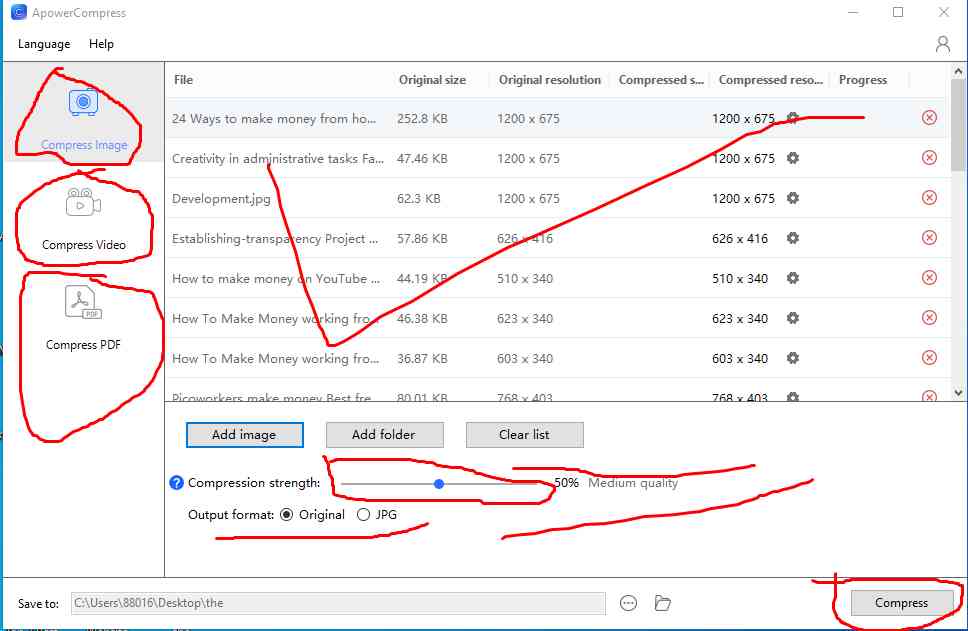
Task: Click the original size "47.46 KB"
Action: tap(422, 159)
